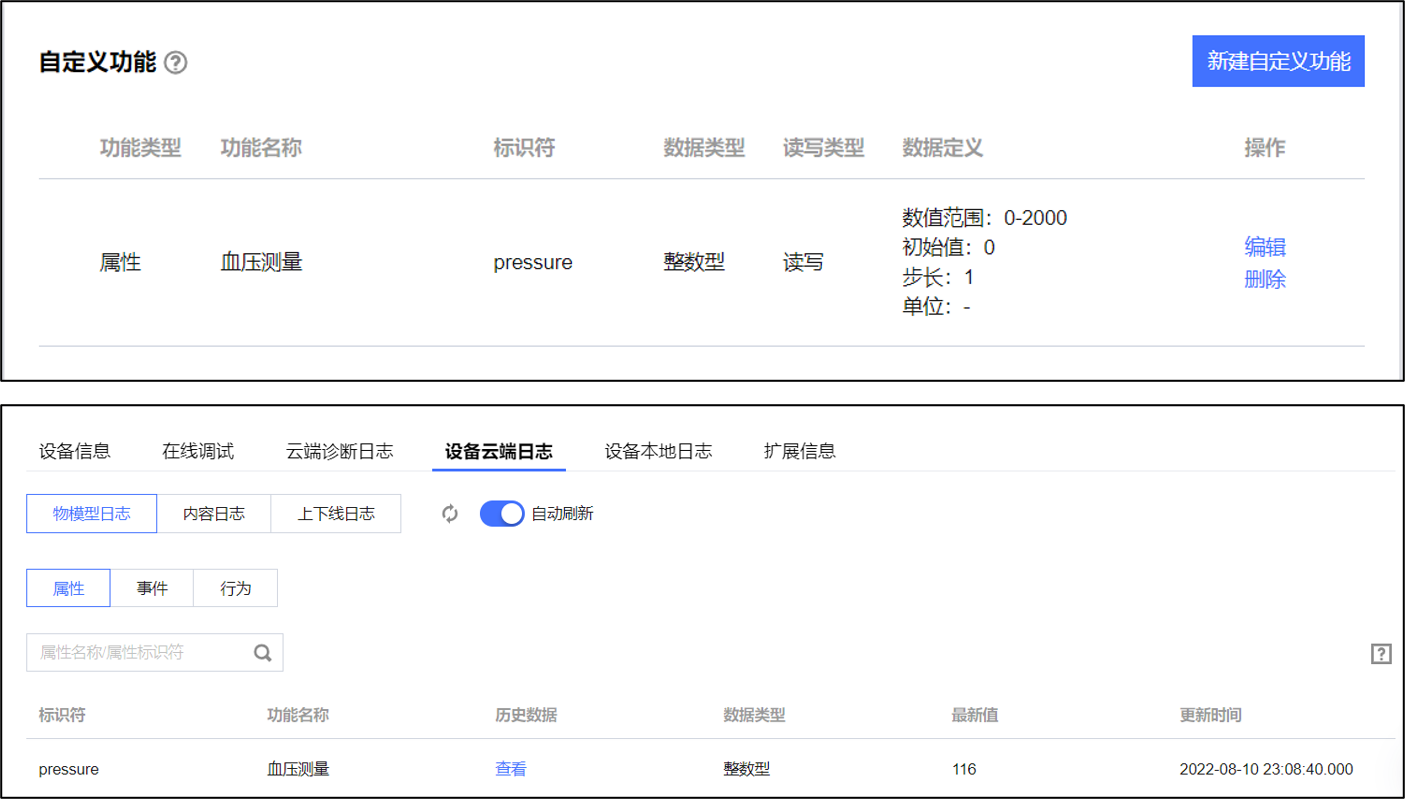Viewport: 1405px width, 799px height.
Task: Click the 初始值: 0 text
Action: (949, 247)
